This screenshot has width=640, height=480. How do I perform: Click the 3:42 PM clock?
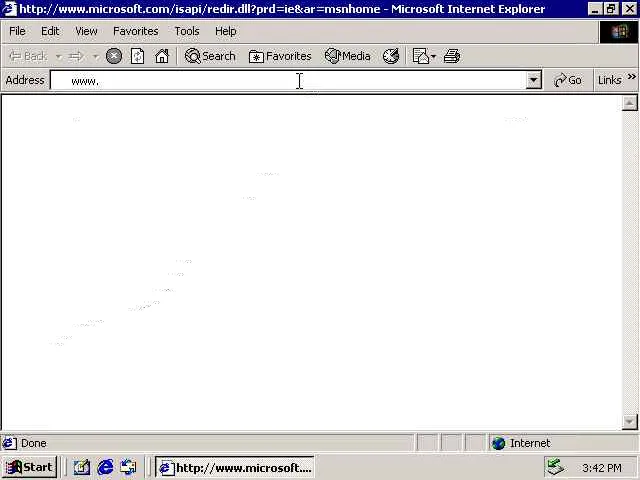[602, 468]
